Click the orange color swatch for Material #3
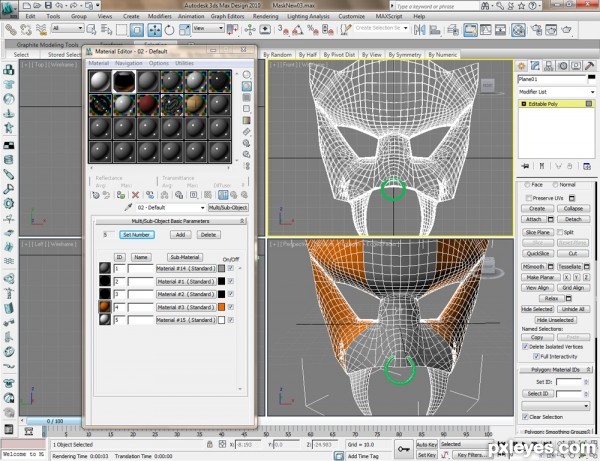This screenshot has width=600, height=461. click(222, 307)
